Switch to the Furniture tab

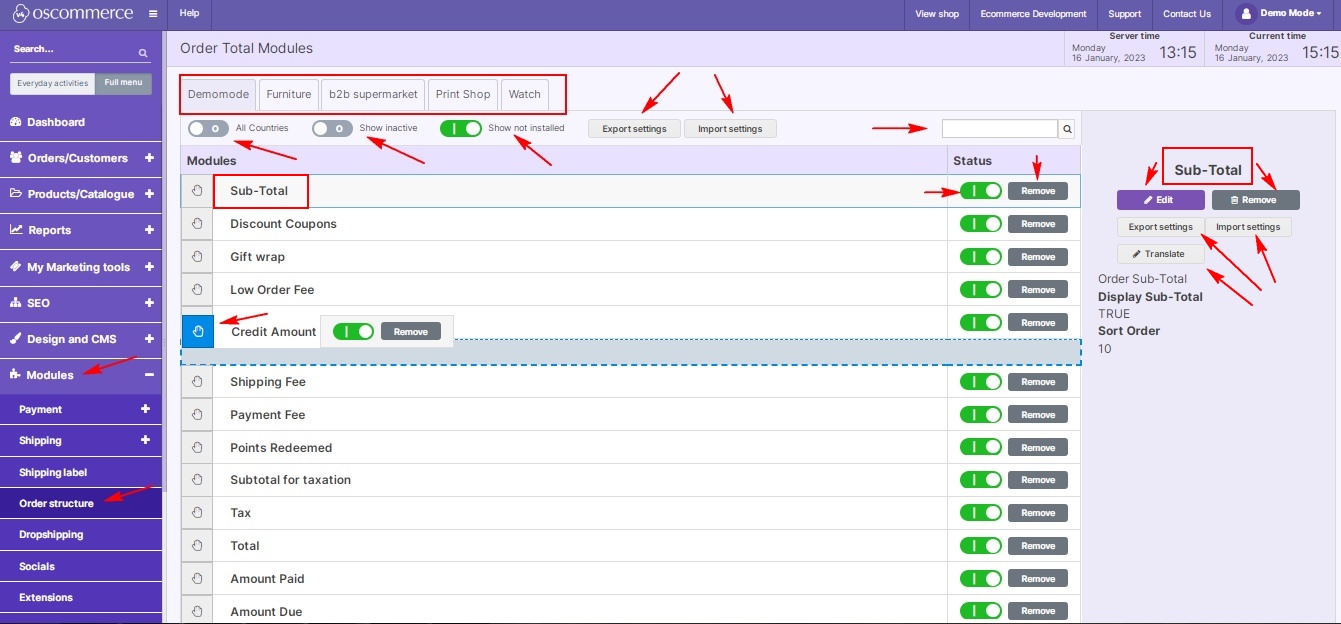(288, 94)
